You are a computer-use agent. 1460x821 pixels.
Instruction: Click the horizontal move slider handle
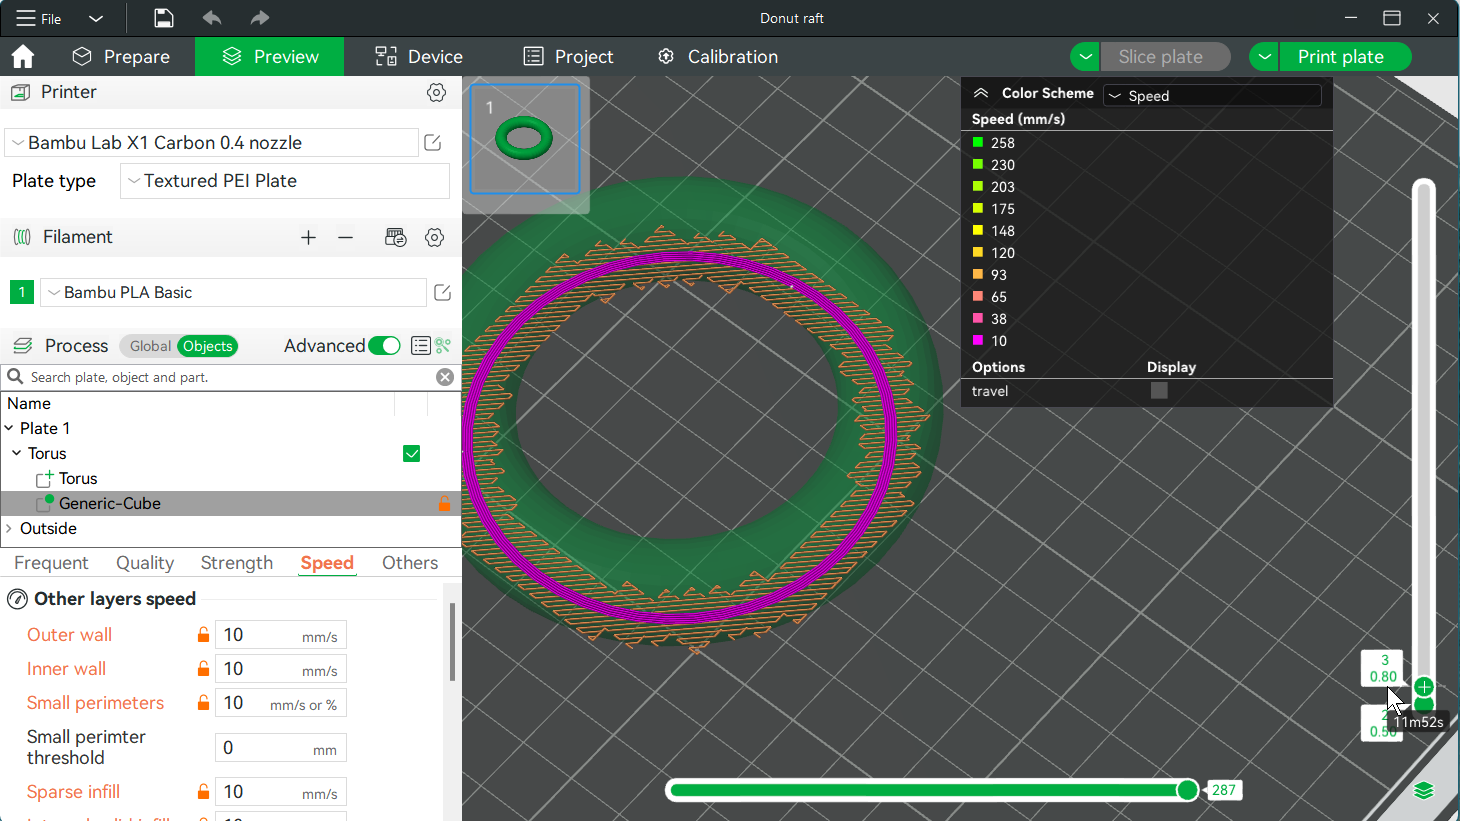1187,791
